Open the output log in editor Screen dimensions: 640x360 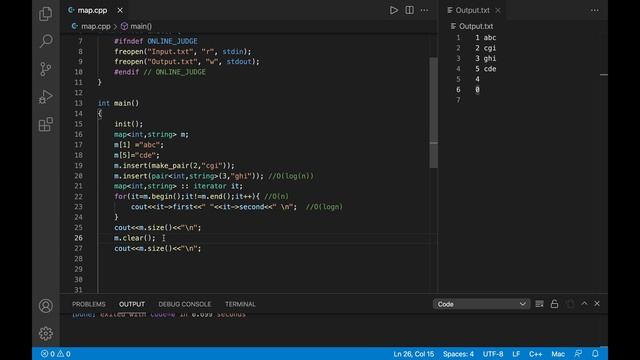click(570, 304)
